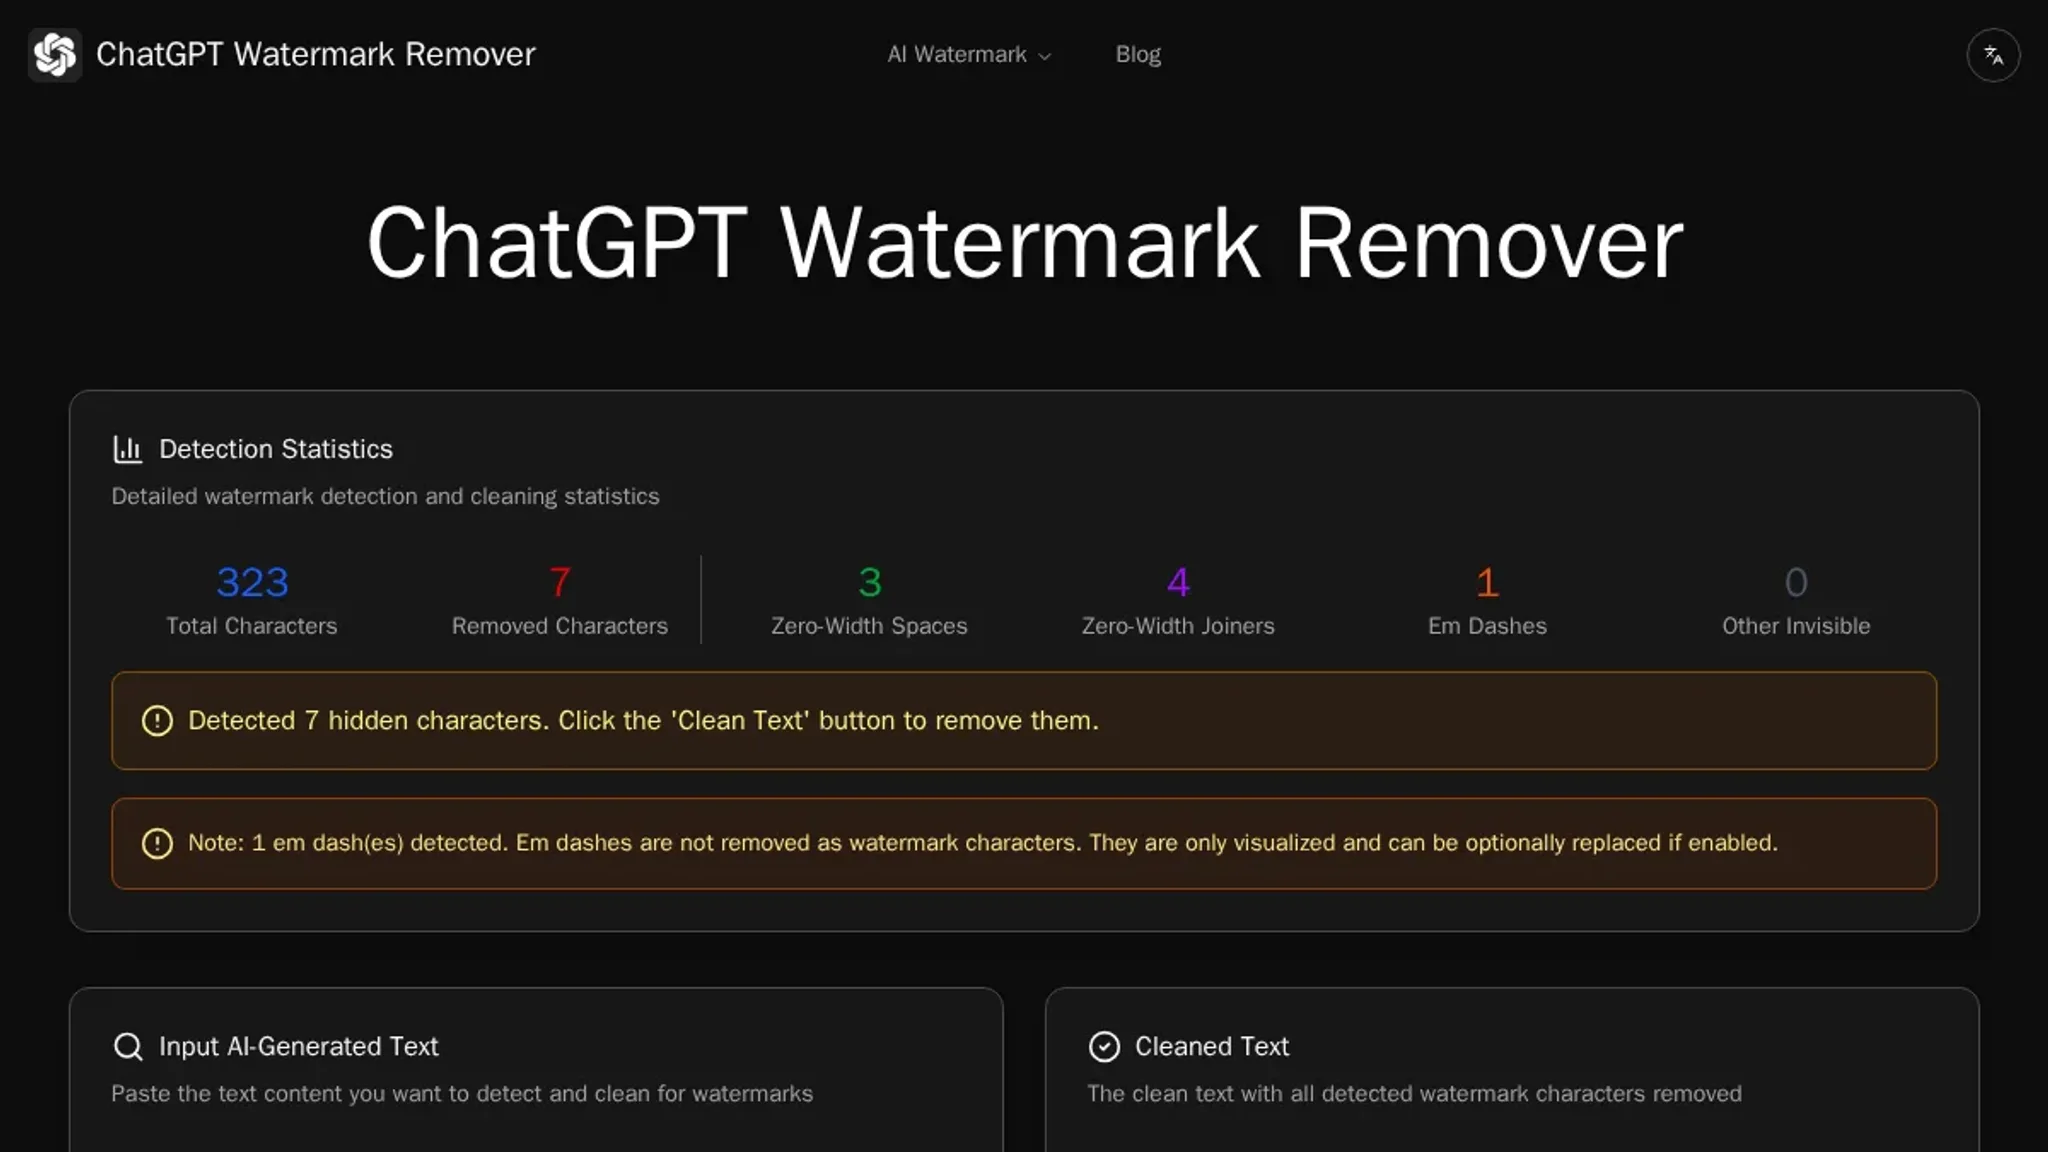Screen dimensions: 2048x1152
Task: Click 'Paste the text content' description line
Action: point(462,1094)
